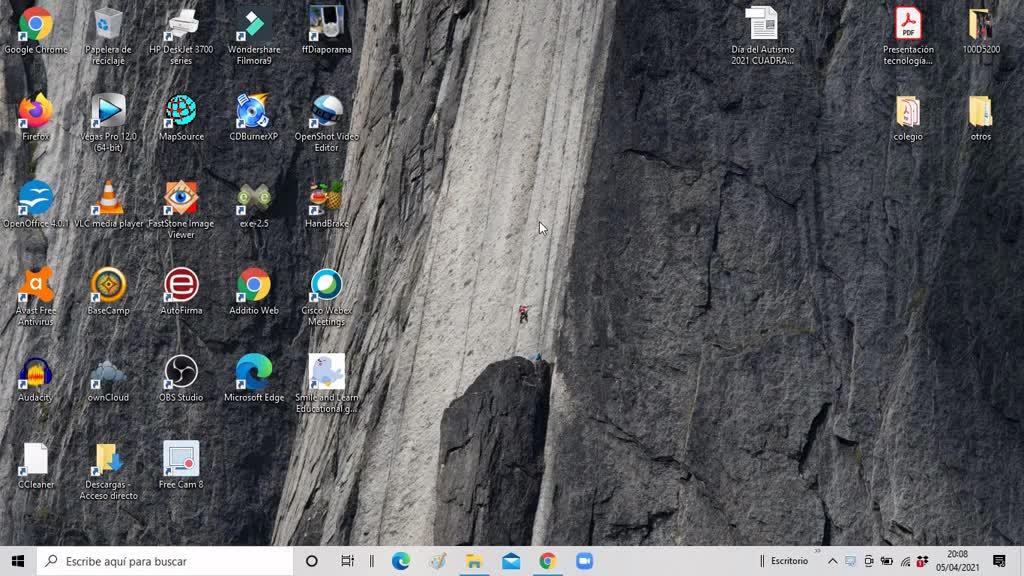This screenshot has width=1024, height=576.
Task: Click the AutoFirma desktop icon
Action: pos(181,292)
